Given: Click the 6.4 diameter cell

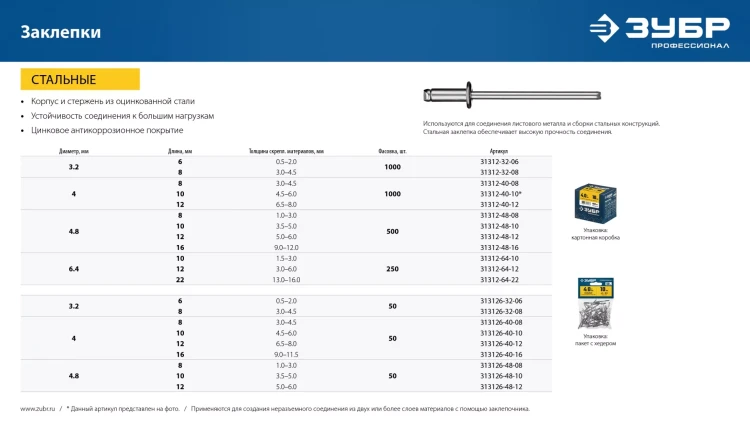Looking at the screenshot, I should click(74, 269).
